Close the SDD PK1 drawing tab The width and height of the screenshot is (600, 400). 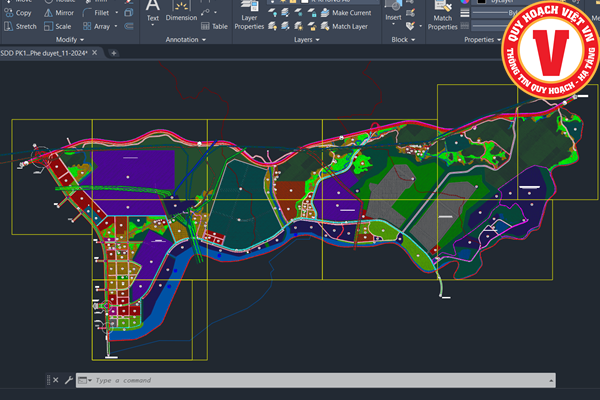[x=95, y=53]
